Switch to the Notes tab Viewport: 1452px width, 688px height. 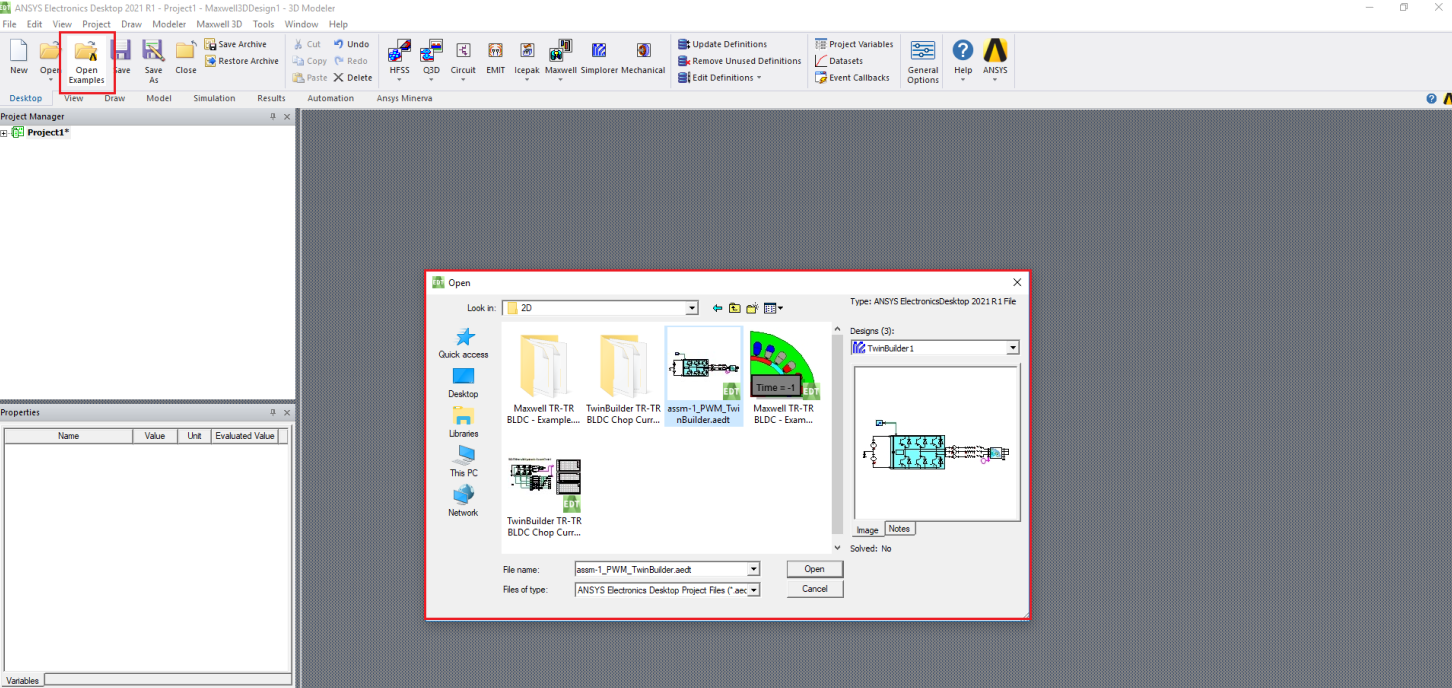(x=899, y=529)
